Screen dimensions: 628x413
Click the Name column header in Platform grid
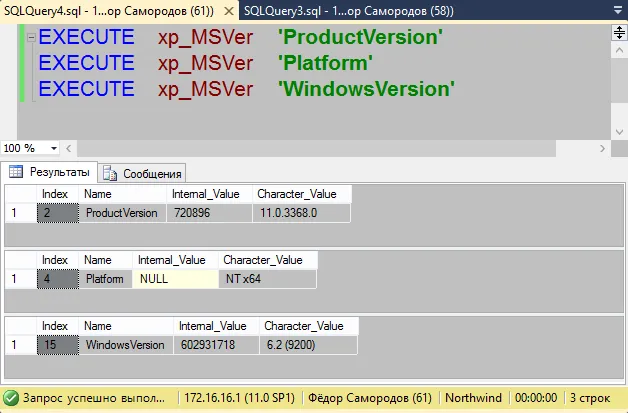tap(98, 260)
